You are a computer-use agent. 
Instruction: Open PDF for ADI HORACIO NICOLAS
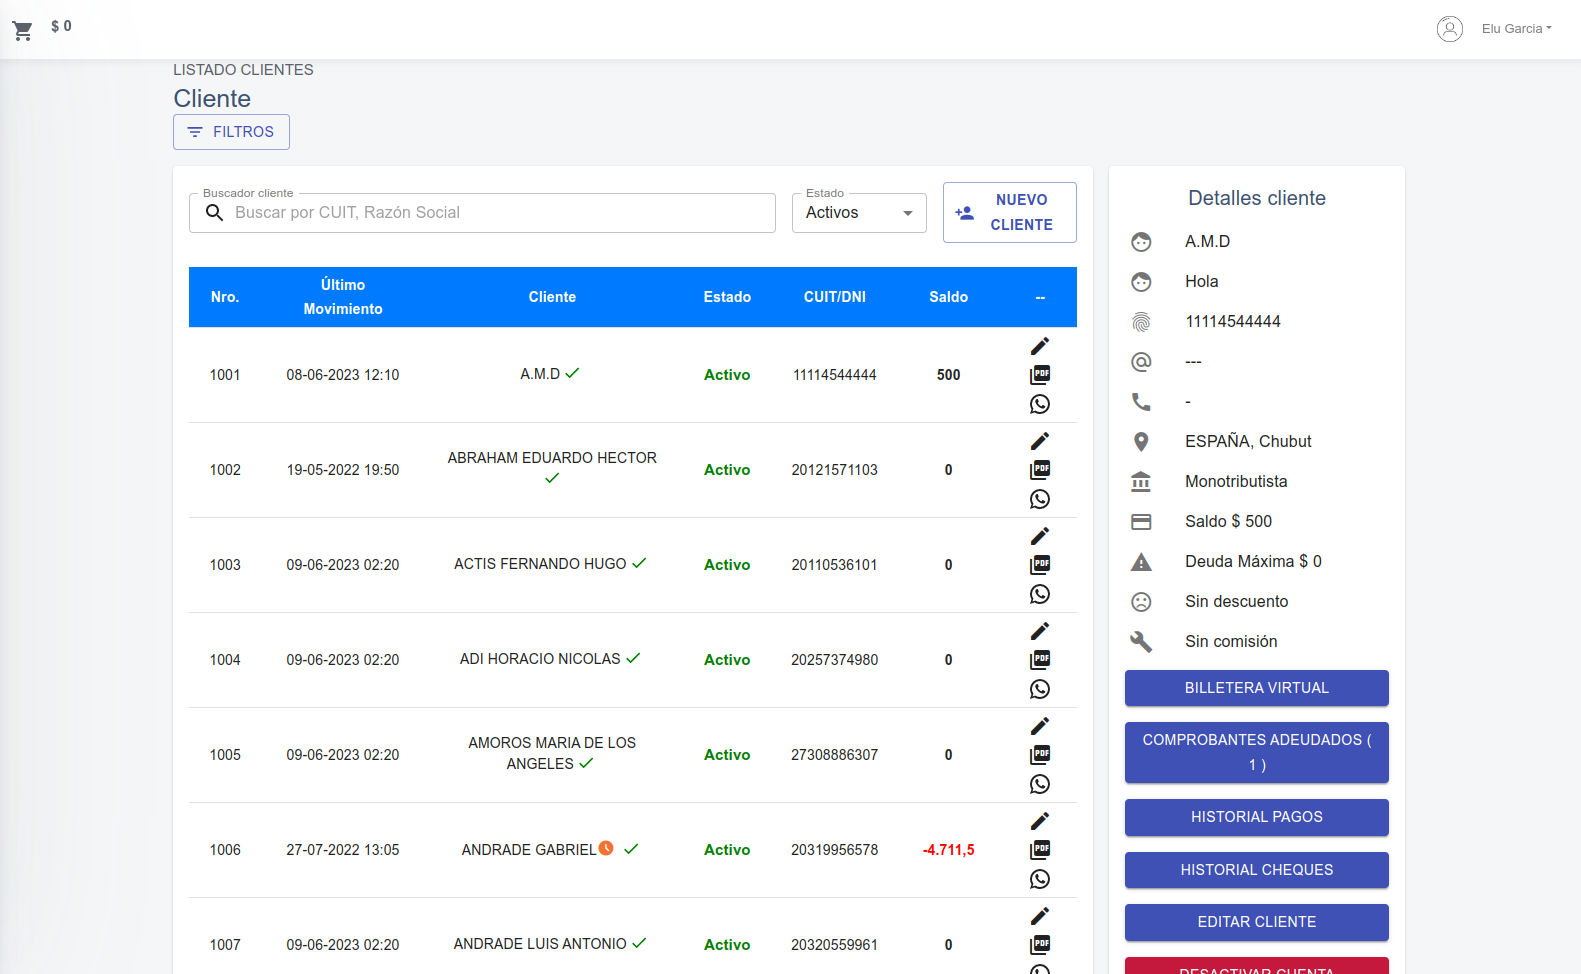point(1040,660)
